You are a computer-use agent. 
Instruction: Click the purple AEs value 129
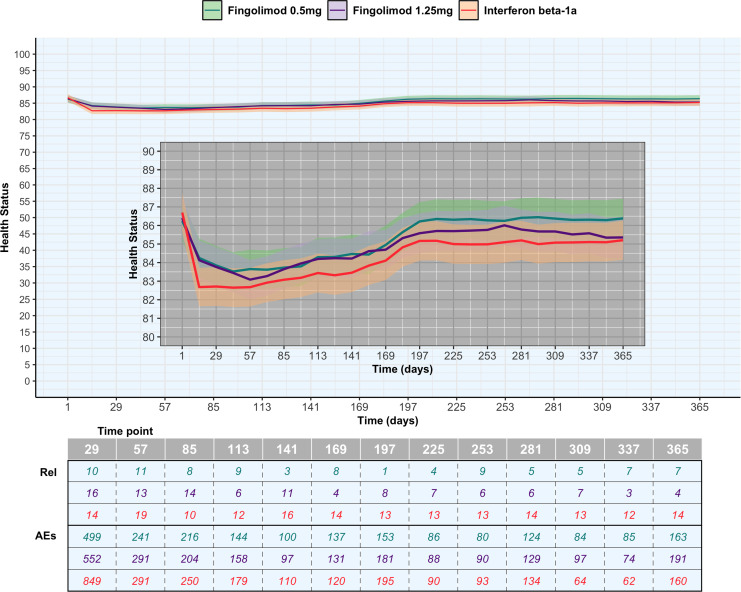click(531, 559)
